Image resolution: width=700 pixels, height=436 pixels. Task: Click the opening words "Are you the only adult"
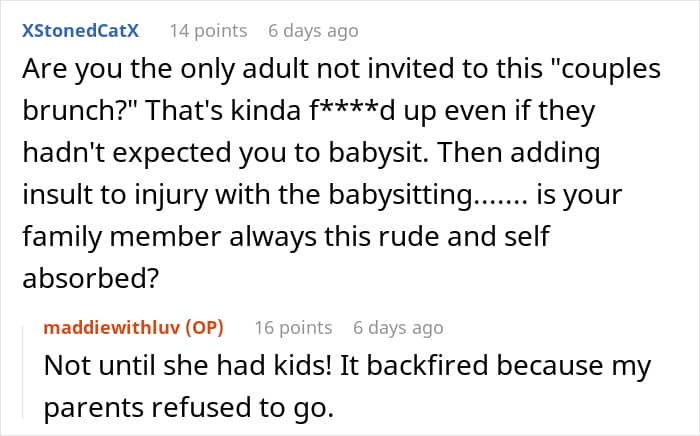coord(136,72)
